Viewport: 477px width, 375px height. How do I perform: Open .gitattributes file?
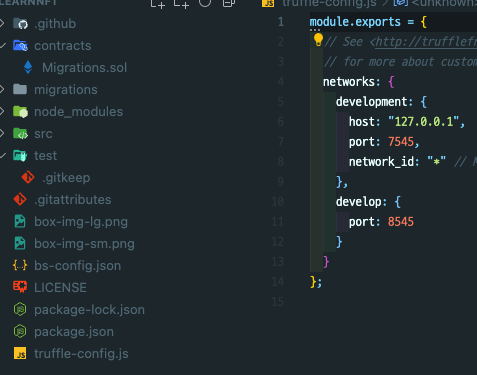tap(73, 200)
